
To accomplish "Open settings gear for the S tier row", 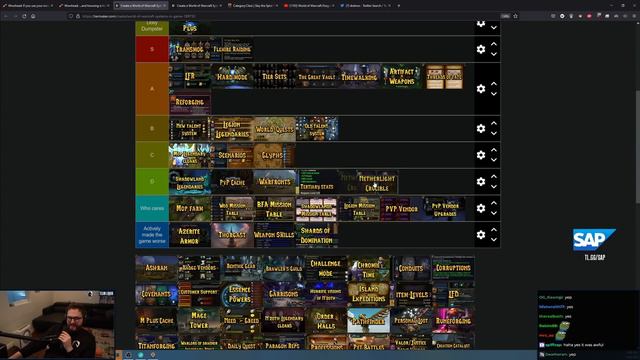I will (481, 49).
